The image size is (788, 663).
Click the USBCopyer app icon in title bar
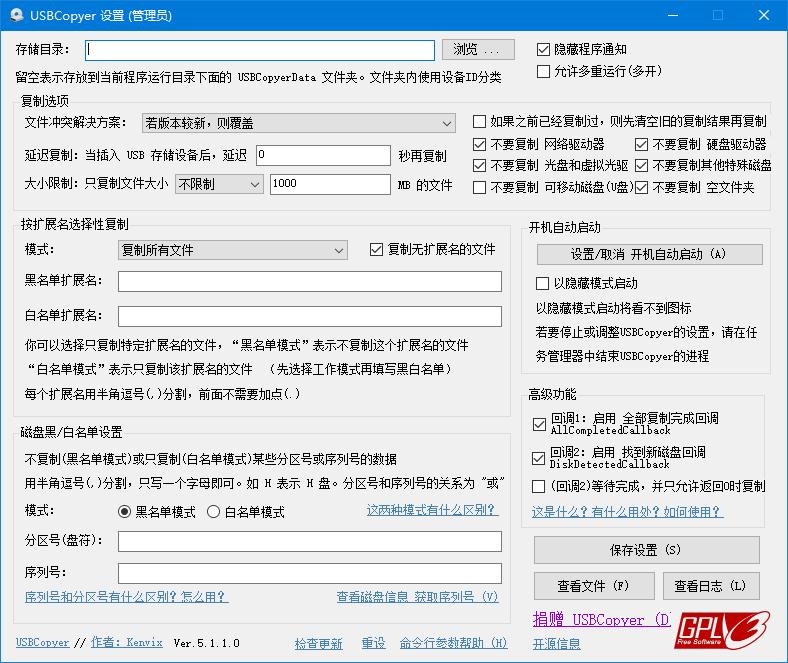[17, 16]
